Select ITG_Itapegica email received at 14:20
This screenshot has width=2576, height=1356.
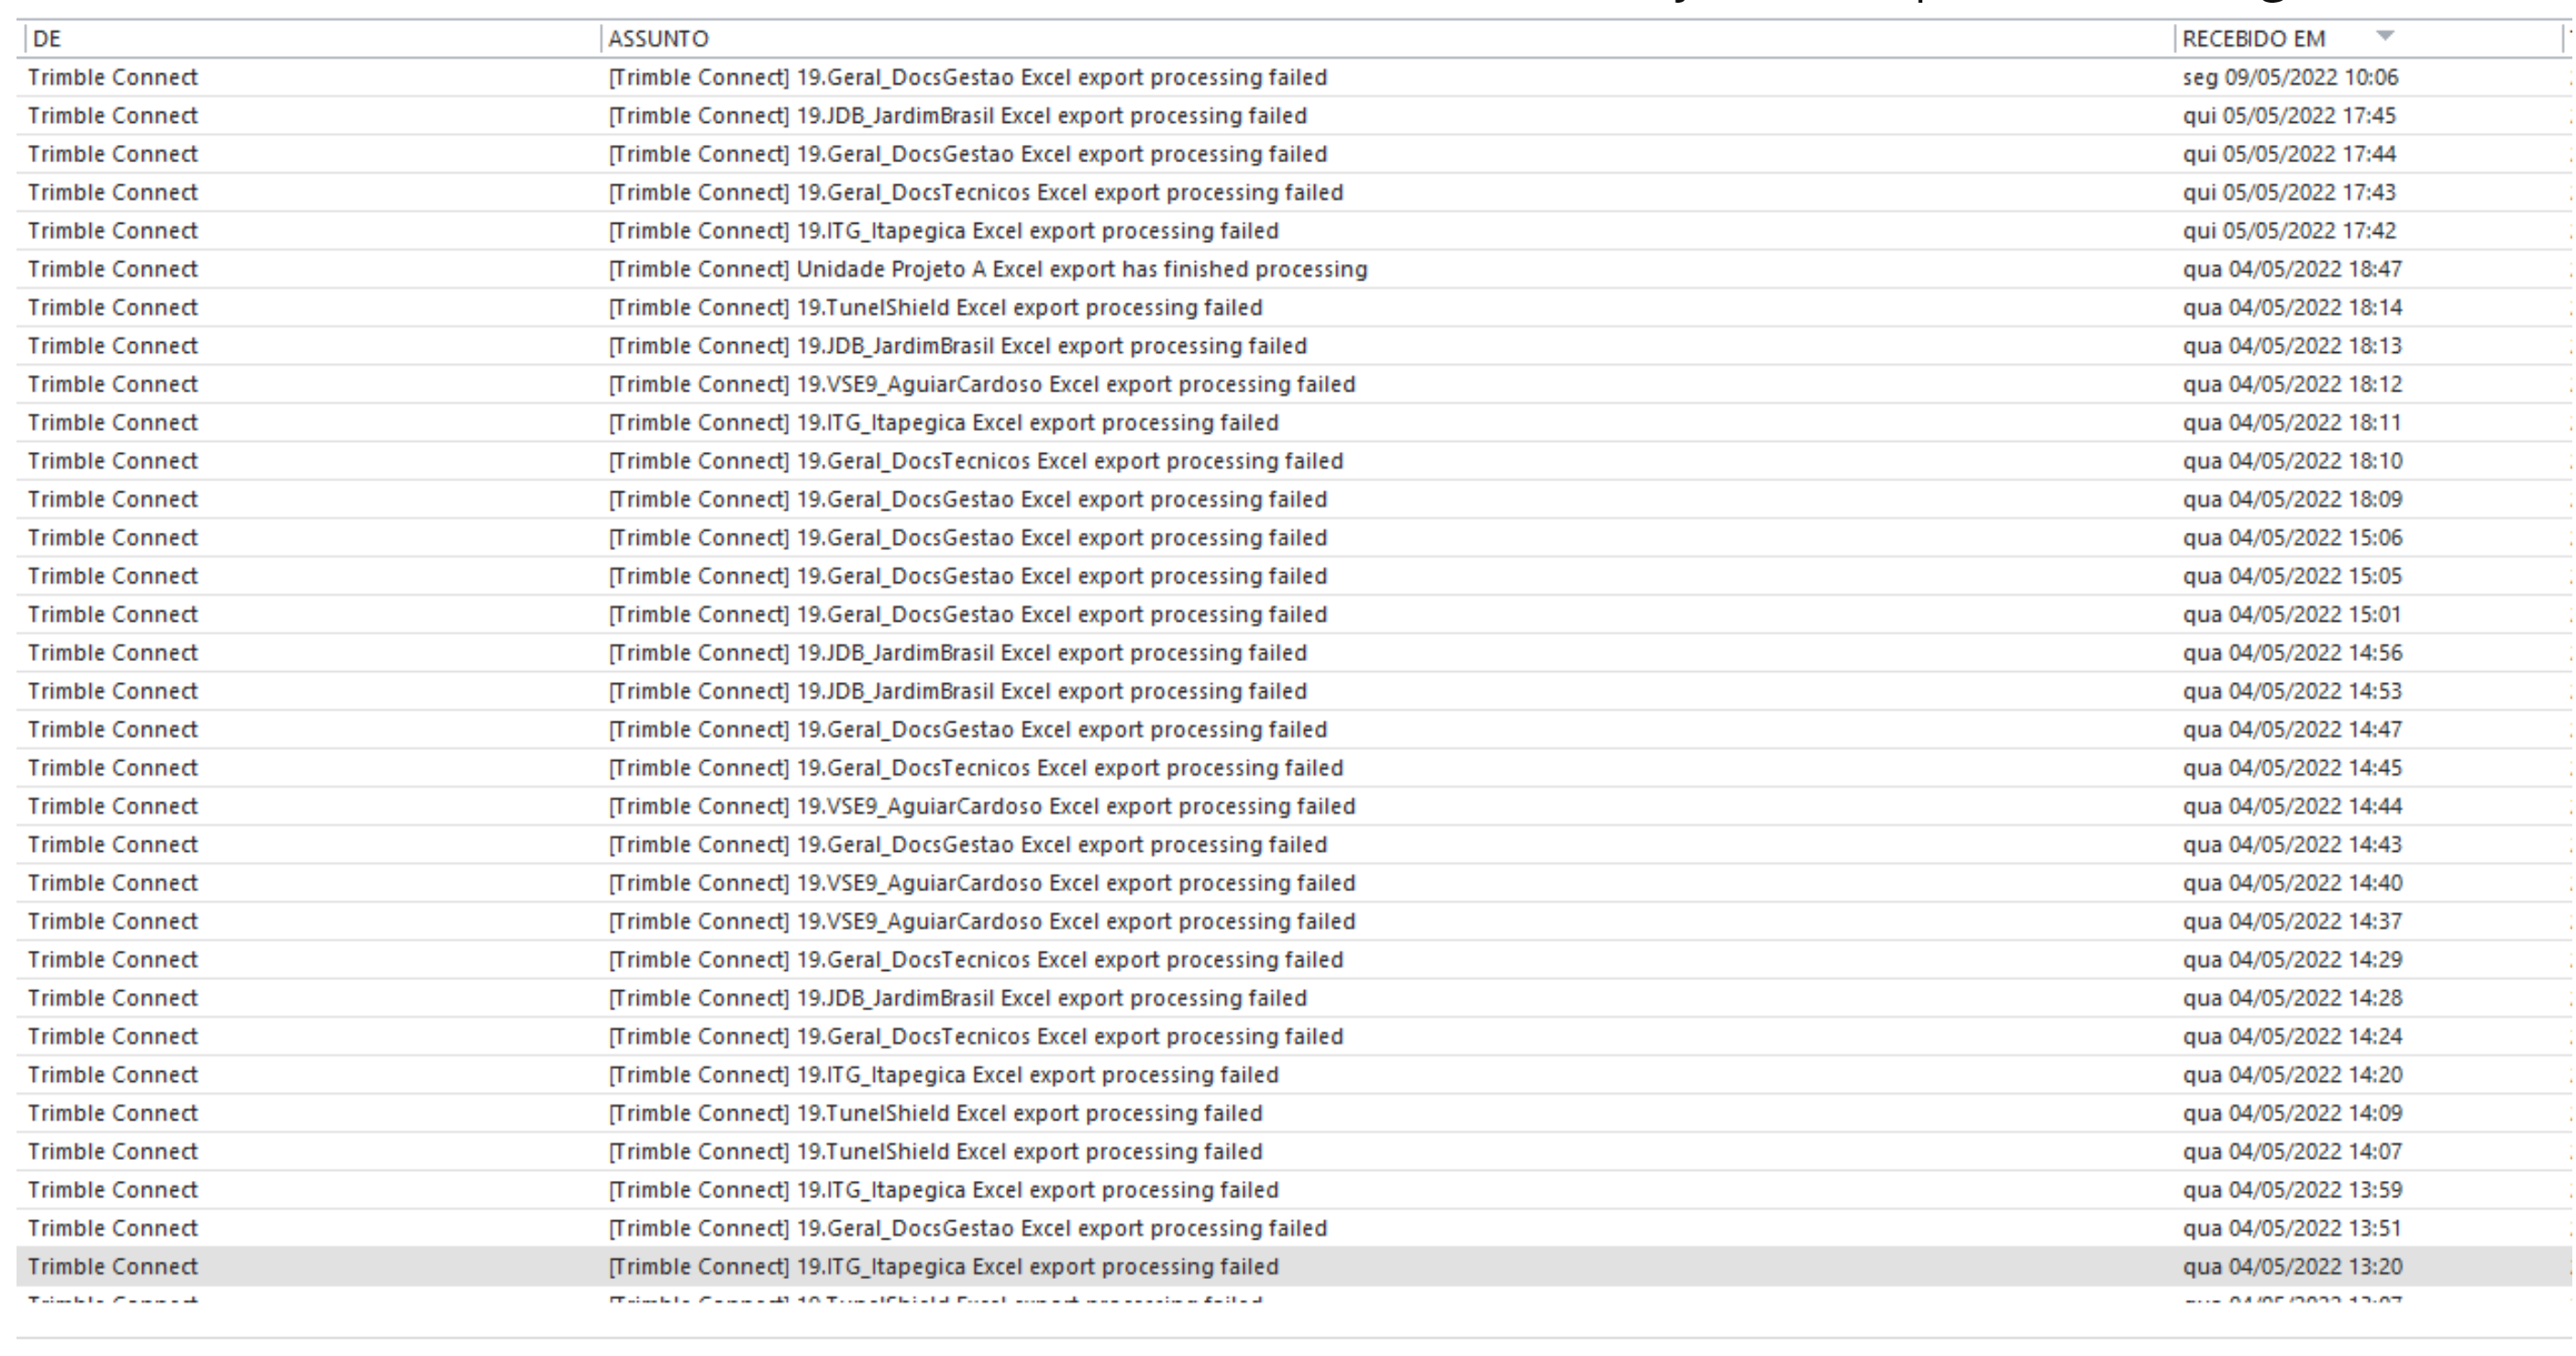[1293, 1074]
